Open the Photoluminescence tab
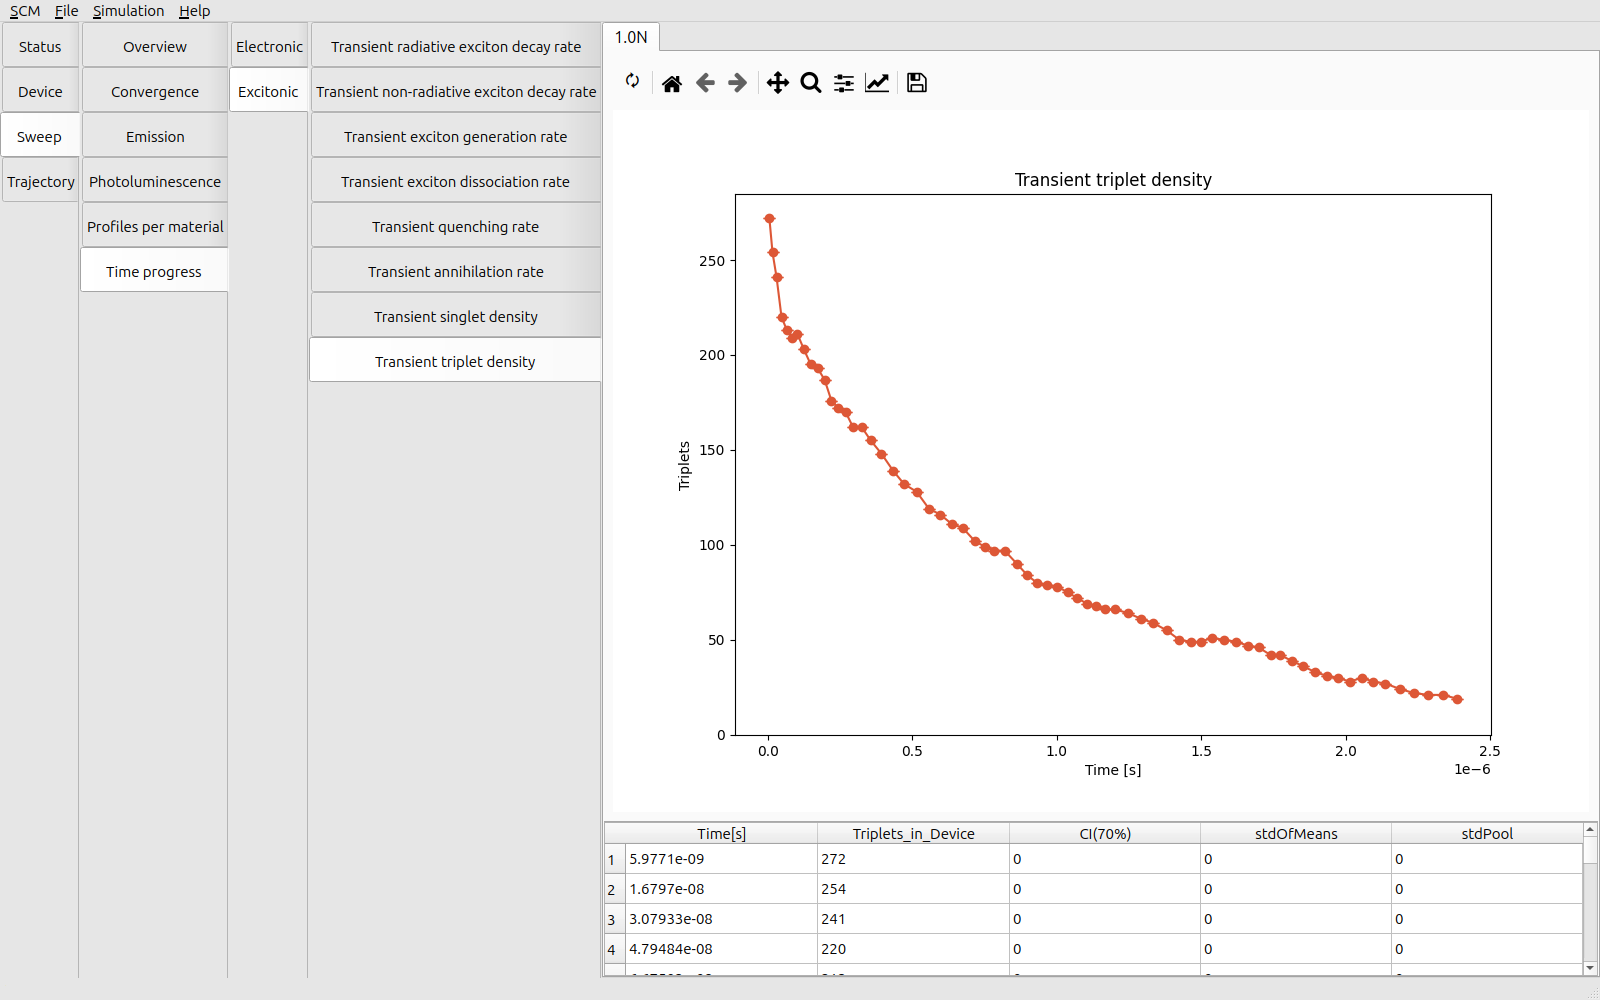 (155, 182)
